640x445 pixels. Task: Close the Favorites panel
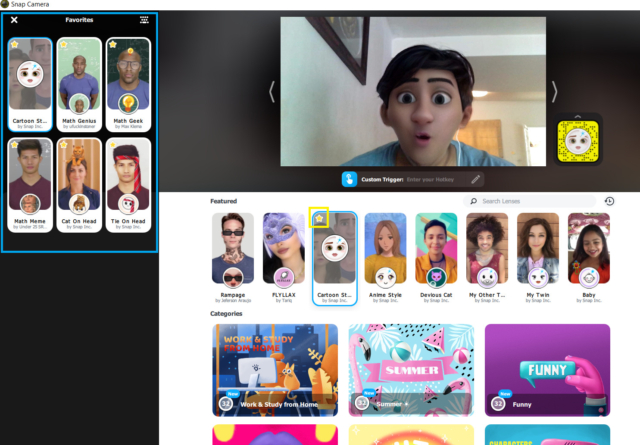coord(14,20)
